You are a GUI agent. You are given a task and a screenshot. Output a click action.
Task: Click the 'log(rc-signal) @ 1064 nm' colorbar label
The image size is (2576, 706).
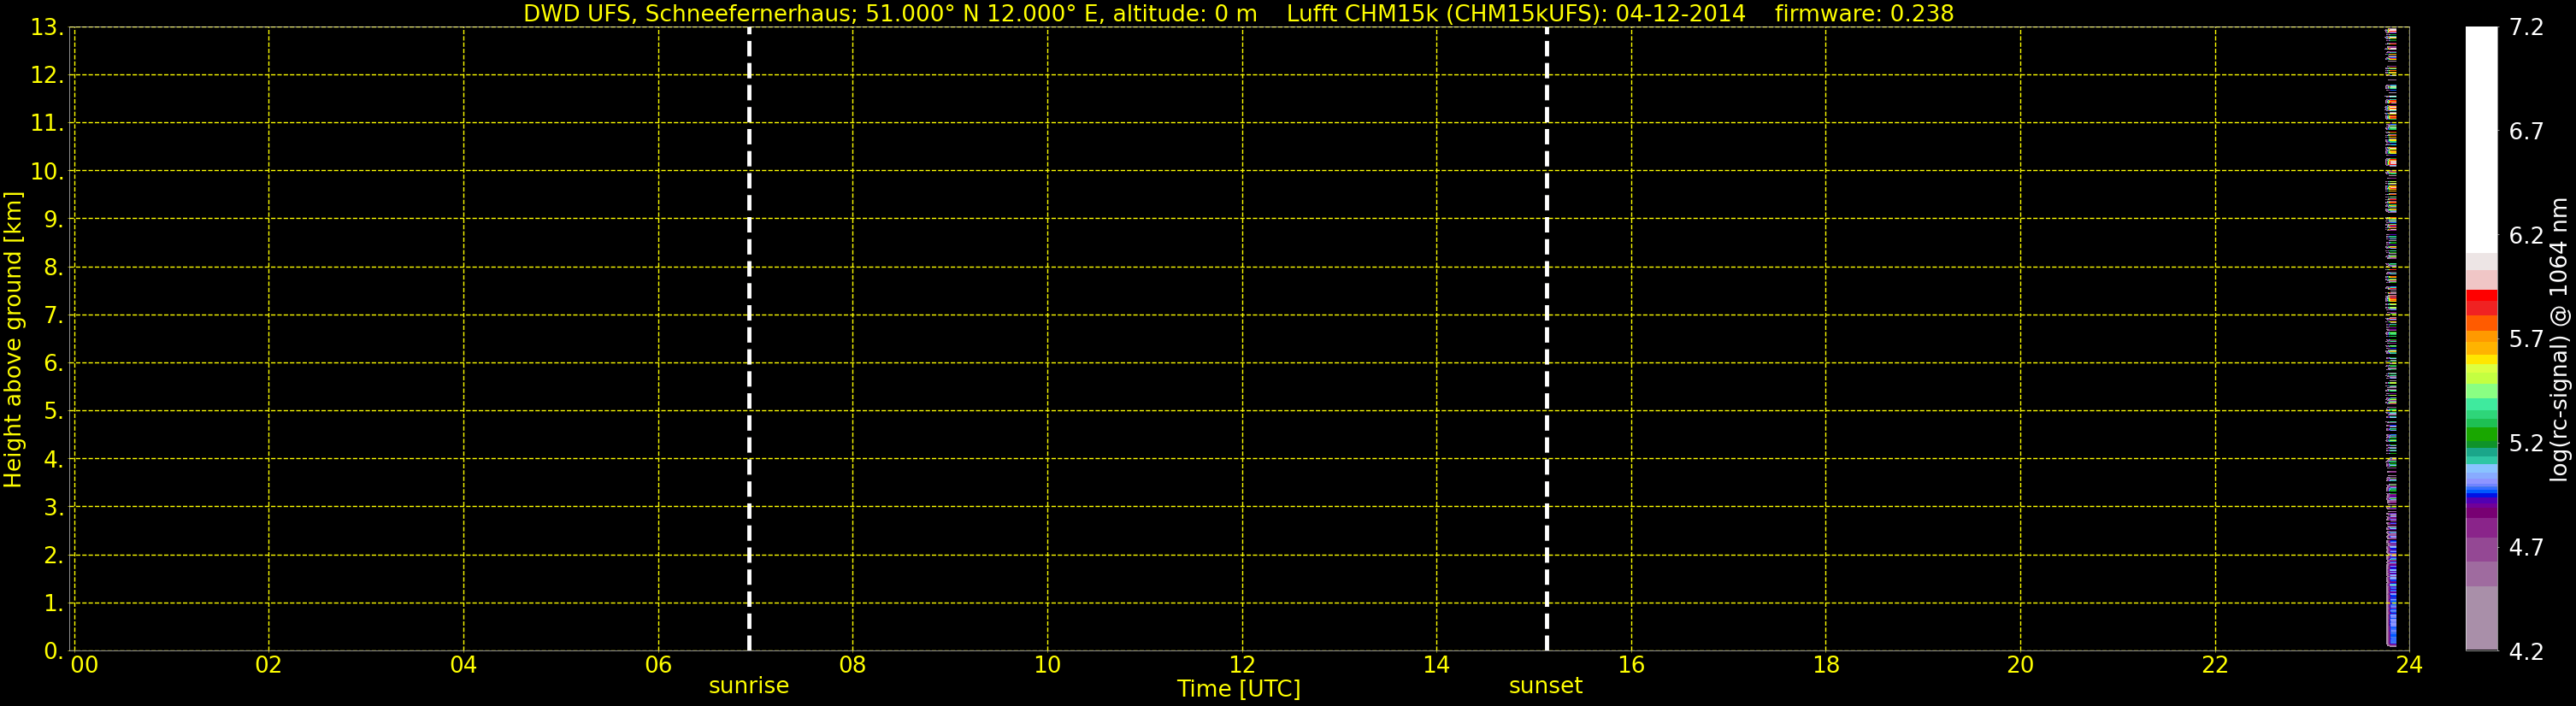2559,339
